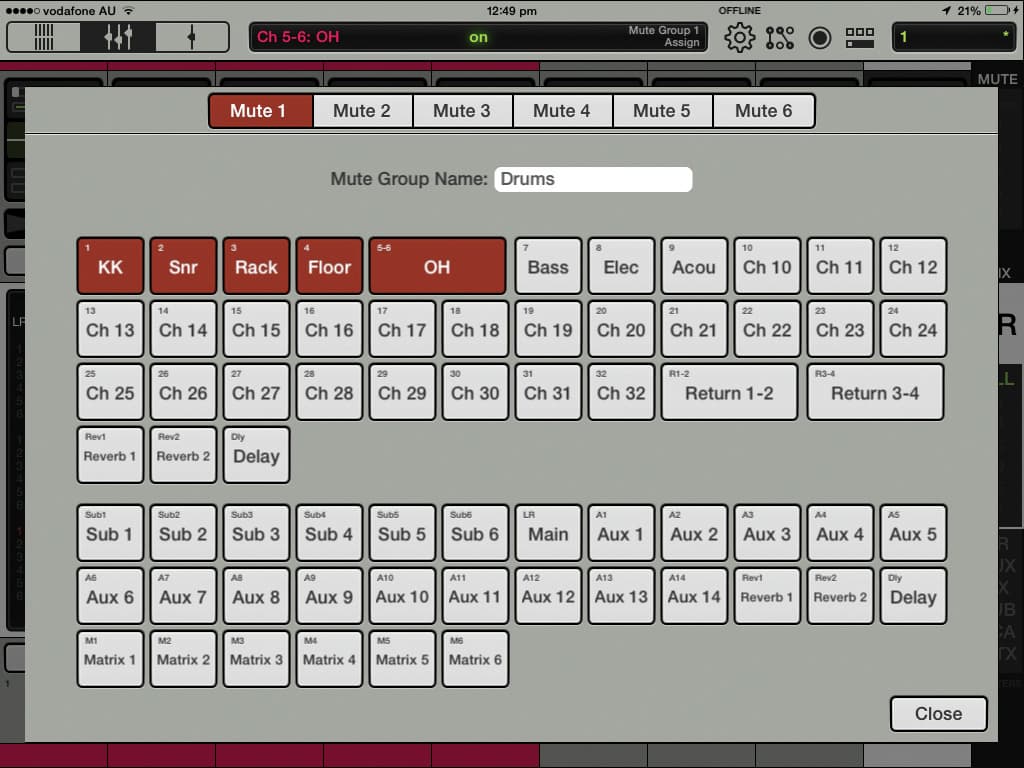
Task: Select the Mute 3 tab
Action: point(462,110)
